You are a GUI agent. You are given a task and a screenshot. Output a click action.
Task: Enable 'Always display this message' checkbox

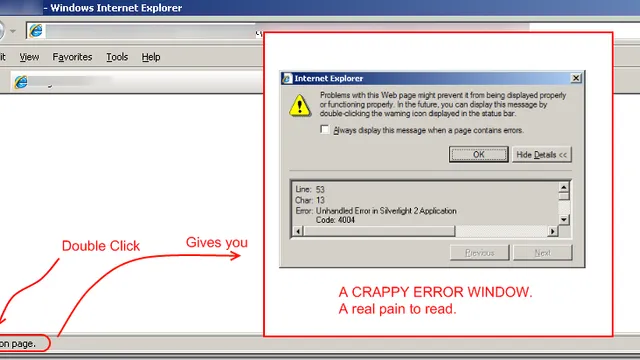[324, 130]
